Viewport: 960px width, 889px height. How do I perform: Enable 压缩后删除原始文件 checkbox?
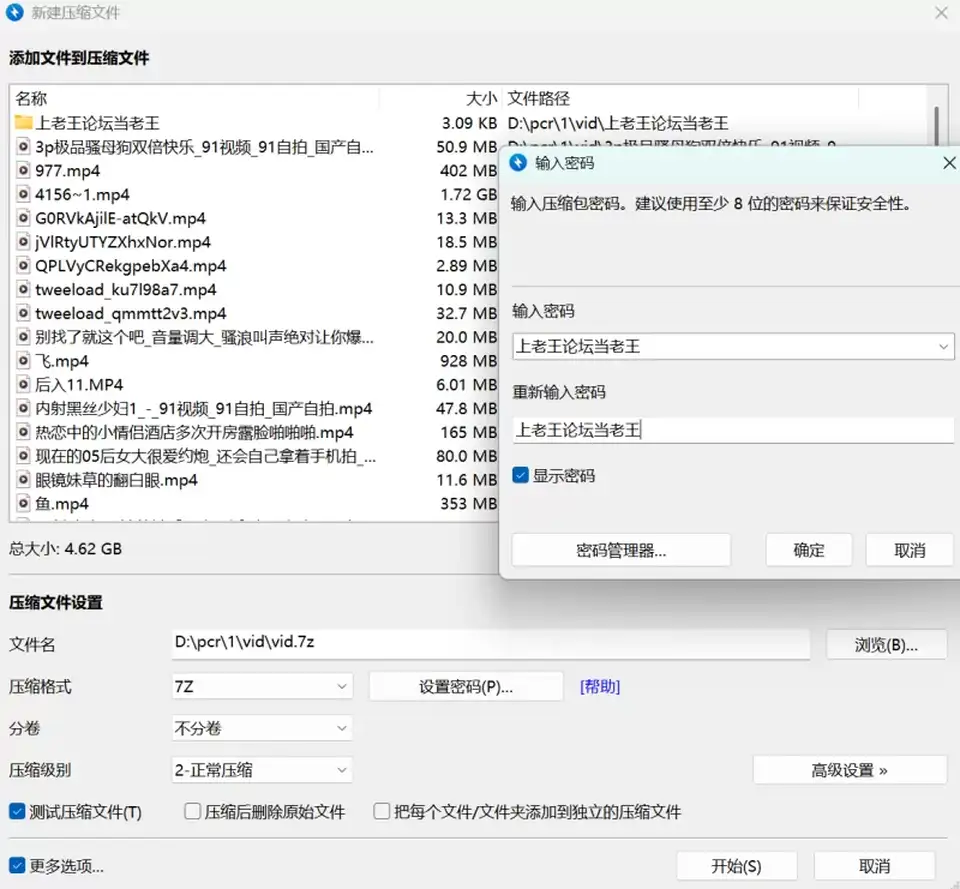coord(192,812)
